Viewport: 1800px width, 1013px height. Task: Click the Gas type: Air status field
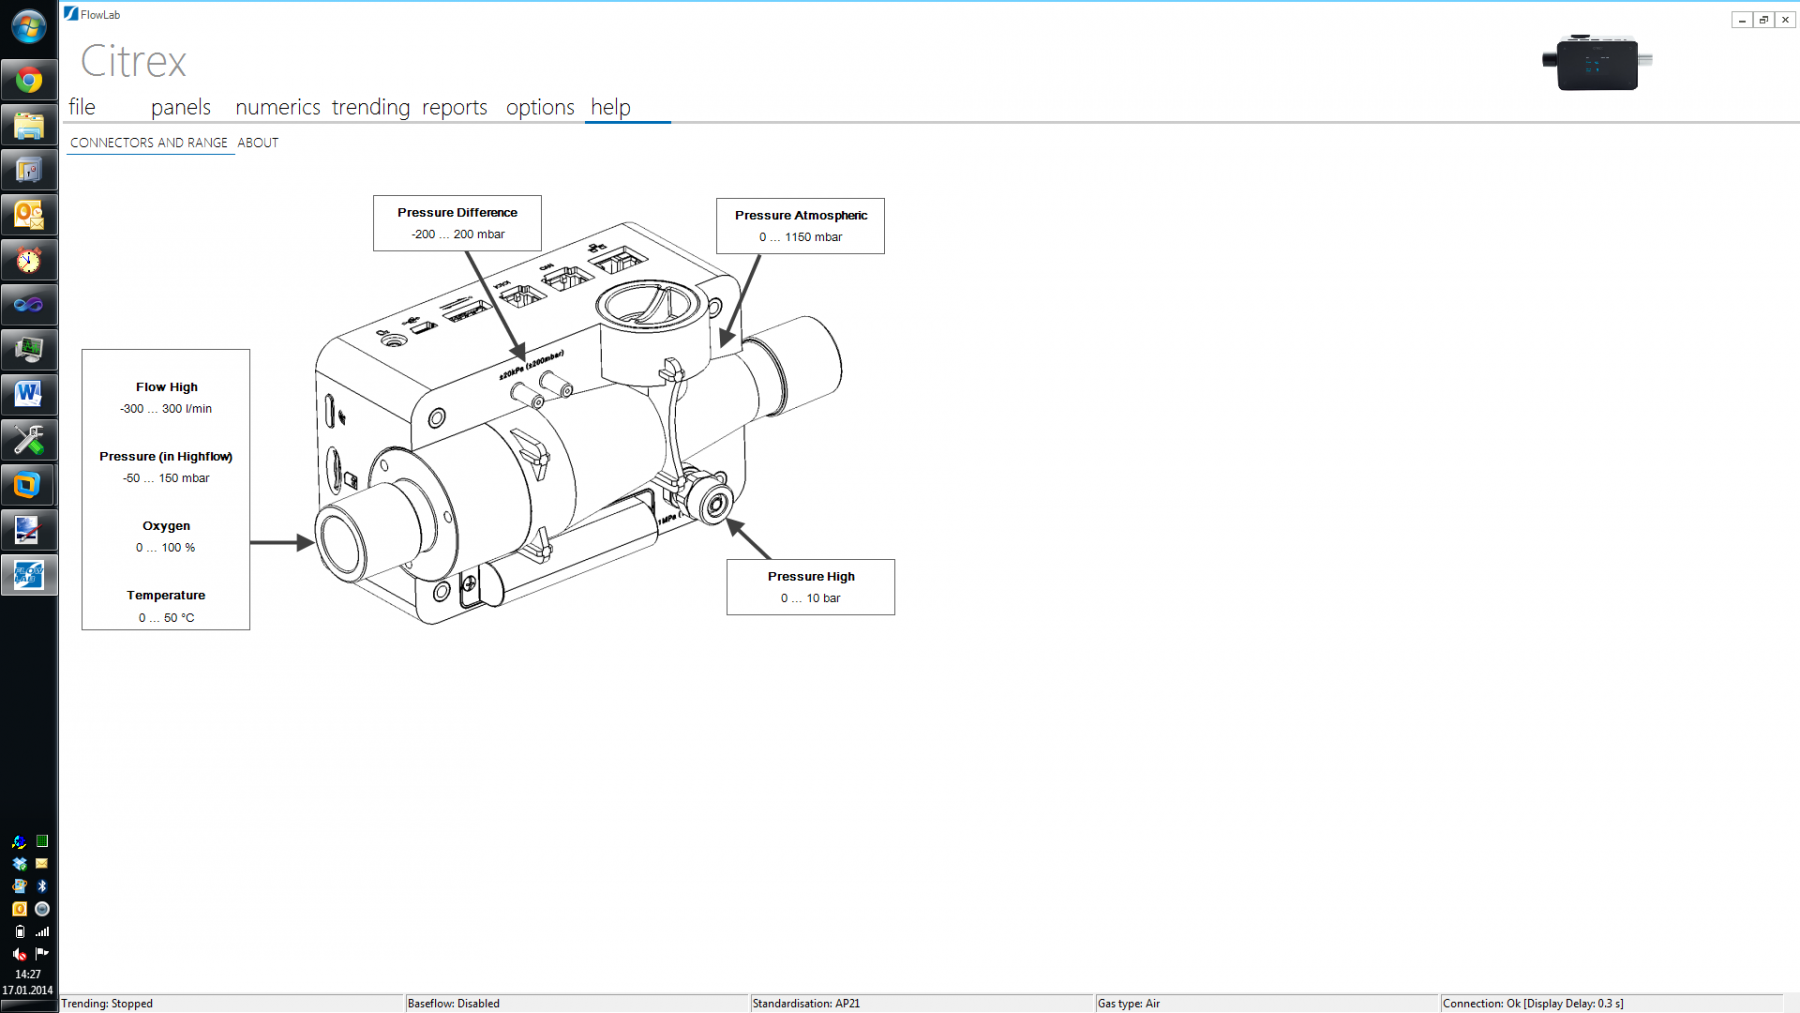1128,1003
